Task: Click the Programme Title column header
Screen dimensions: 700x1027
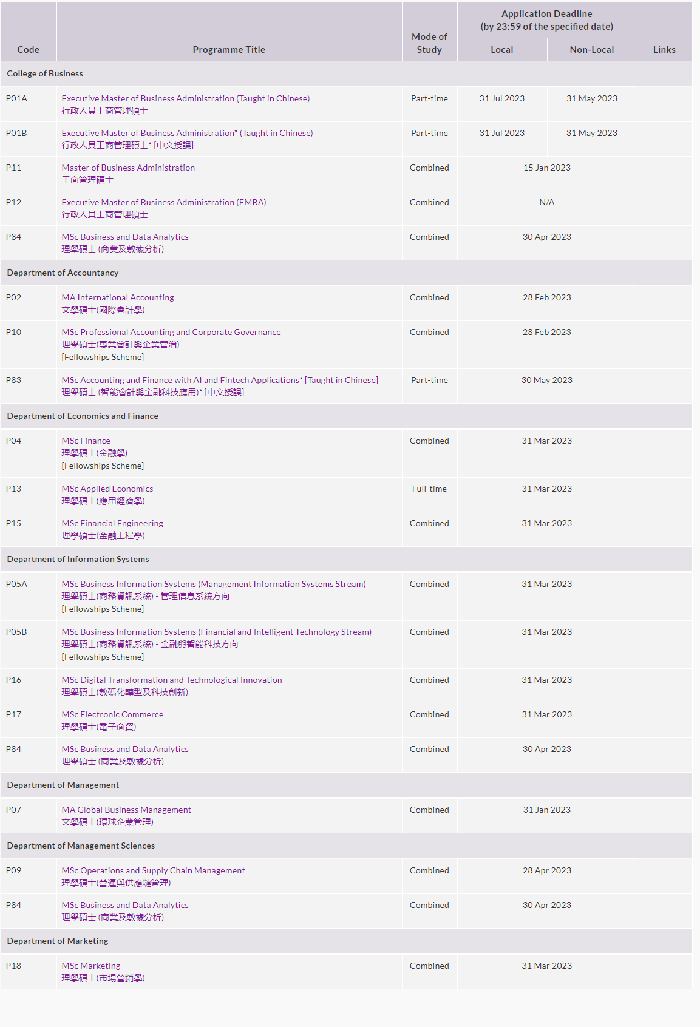Action: [229, 50]
